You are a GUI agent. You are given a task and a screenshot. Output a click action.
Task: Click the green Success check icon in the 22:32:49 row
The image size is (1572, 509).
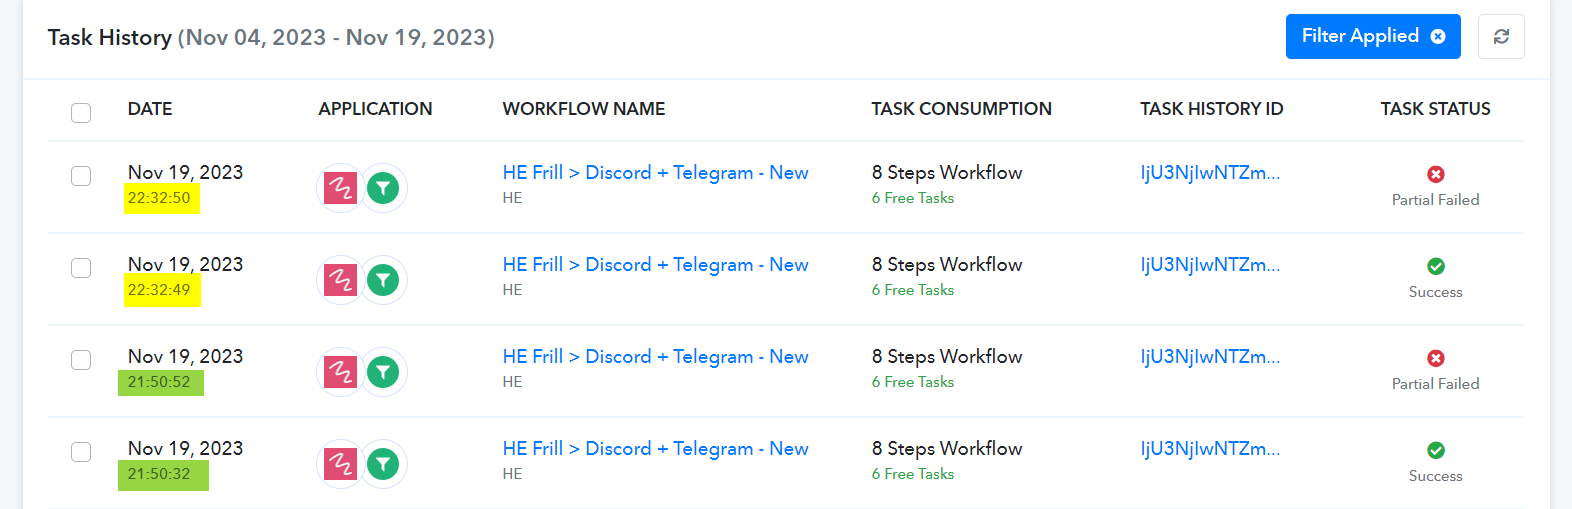pos(1436,266)
